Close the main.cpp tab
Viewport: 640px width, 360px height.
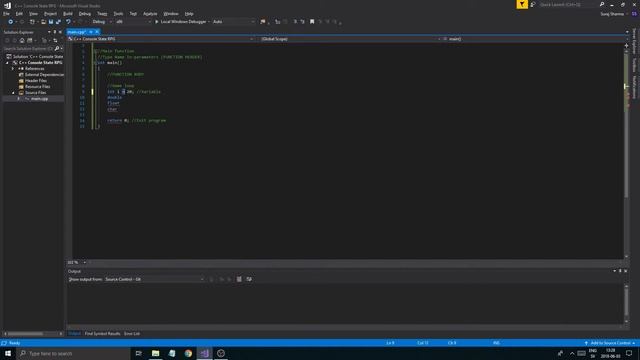coord(97,32)
